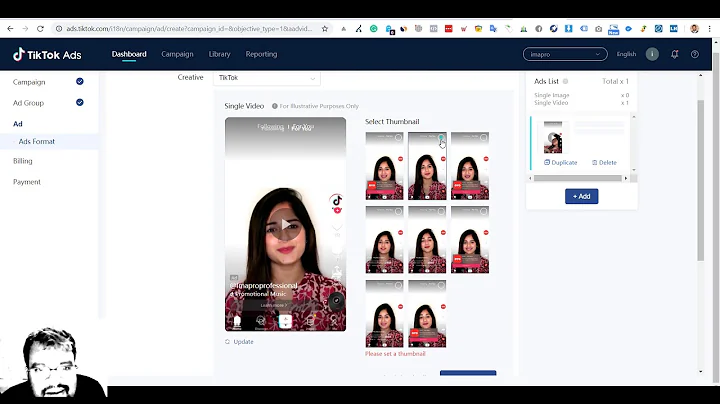
Task: Open the help question mark icon
Action: [695, 54]
